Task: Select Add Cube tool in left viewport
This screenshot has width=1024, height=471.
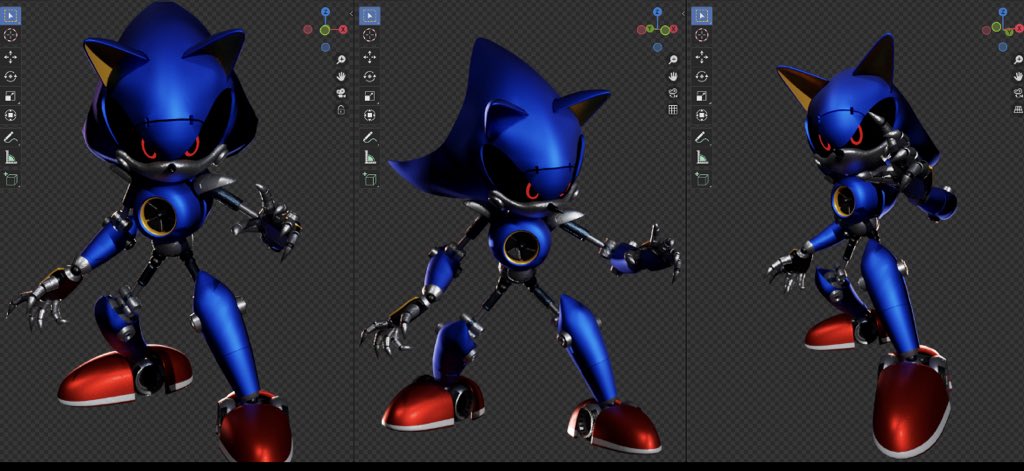Action: click(x=10, y=178)
